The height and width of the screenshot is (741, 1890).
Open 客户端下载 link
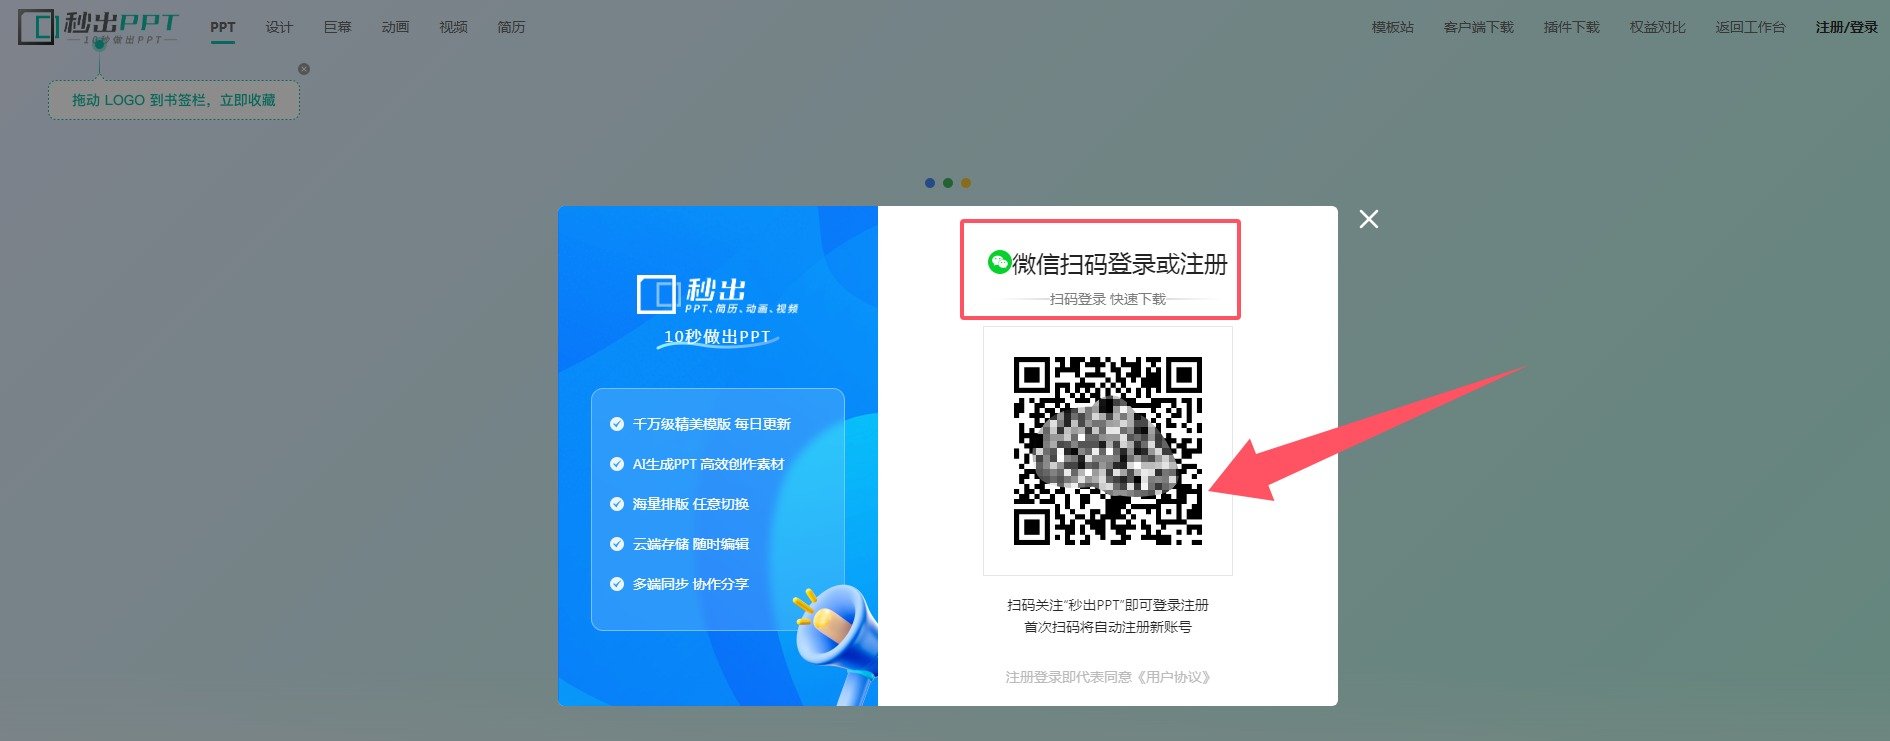(x=1479, y=27)
